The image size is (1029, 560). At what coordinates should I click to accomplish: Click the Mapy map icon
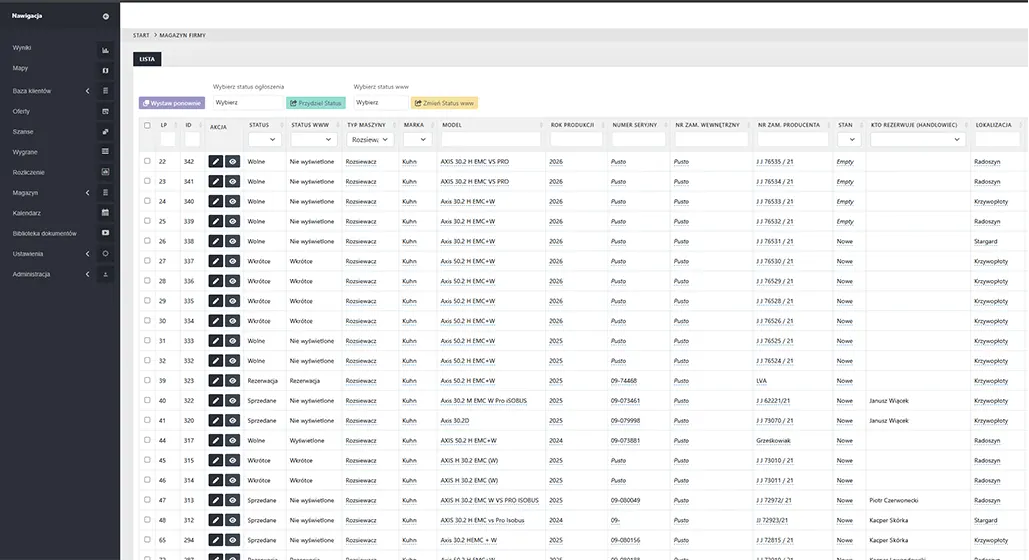[x=106, y=70]
